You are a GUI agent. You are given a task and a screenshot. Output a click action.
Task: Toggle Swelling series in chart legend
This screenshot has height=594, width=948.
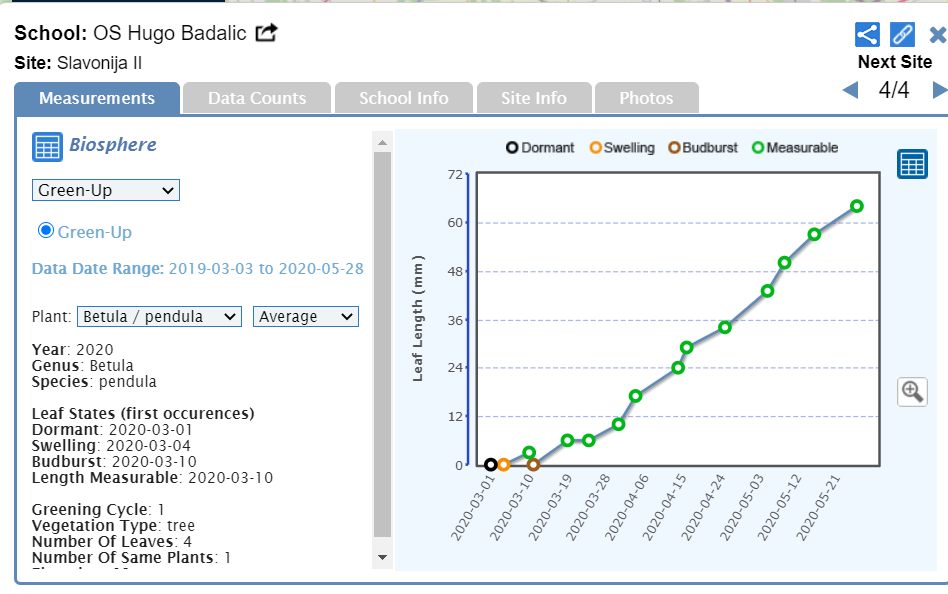click(622, 148)
